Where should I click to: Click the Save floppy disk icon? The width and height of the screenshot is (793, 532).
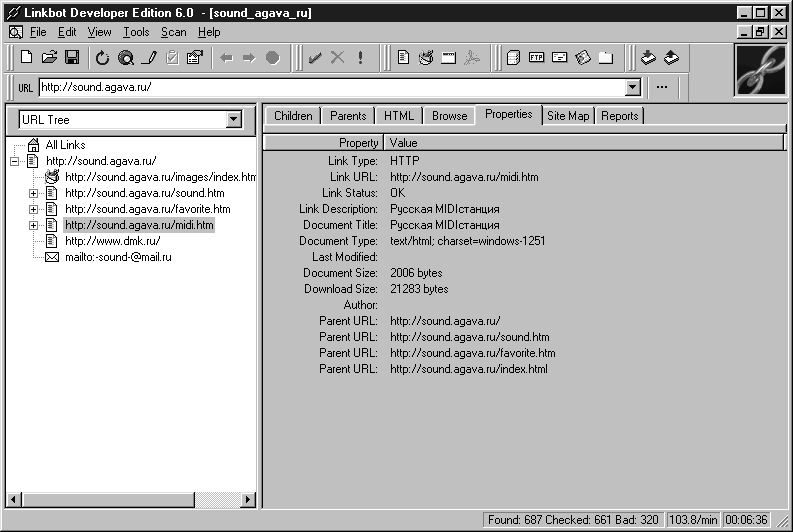[72, 57]
